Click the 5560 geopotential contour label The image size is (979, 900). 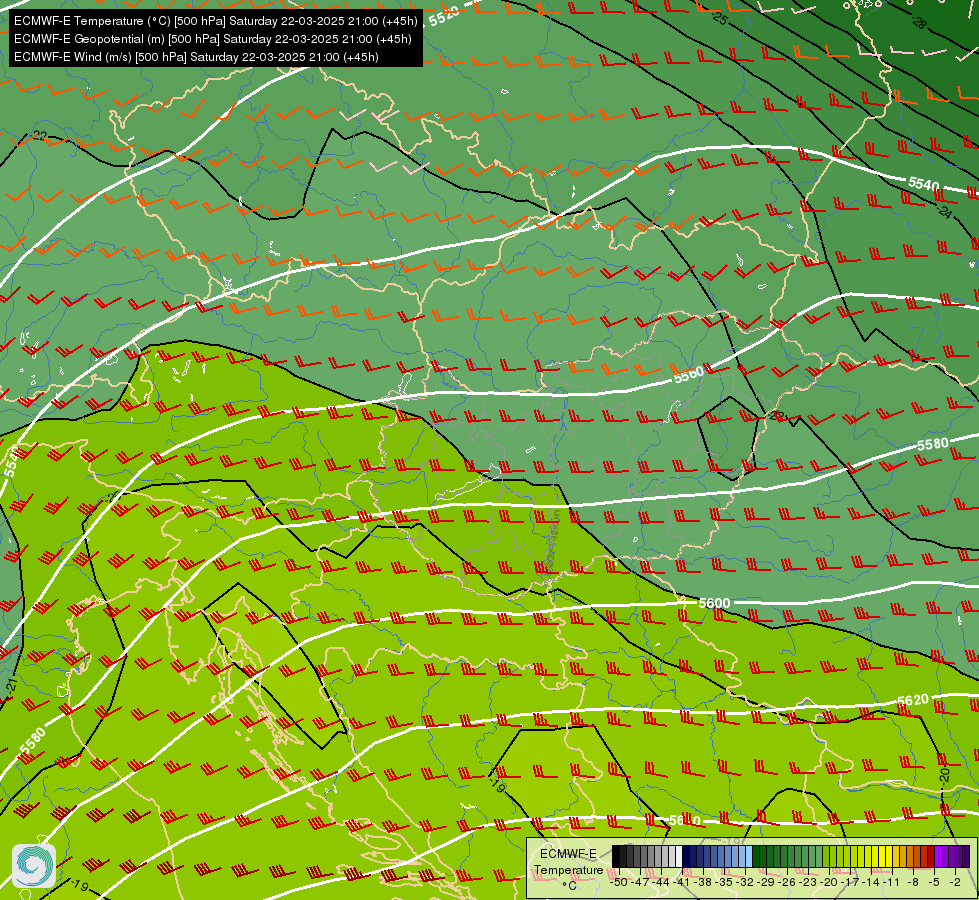point(689,375)
